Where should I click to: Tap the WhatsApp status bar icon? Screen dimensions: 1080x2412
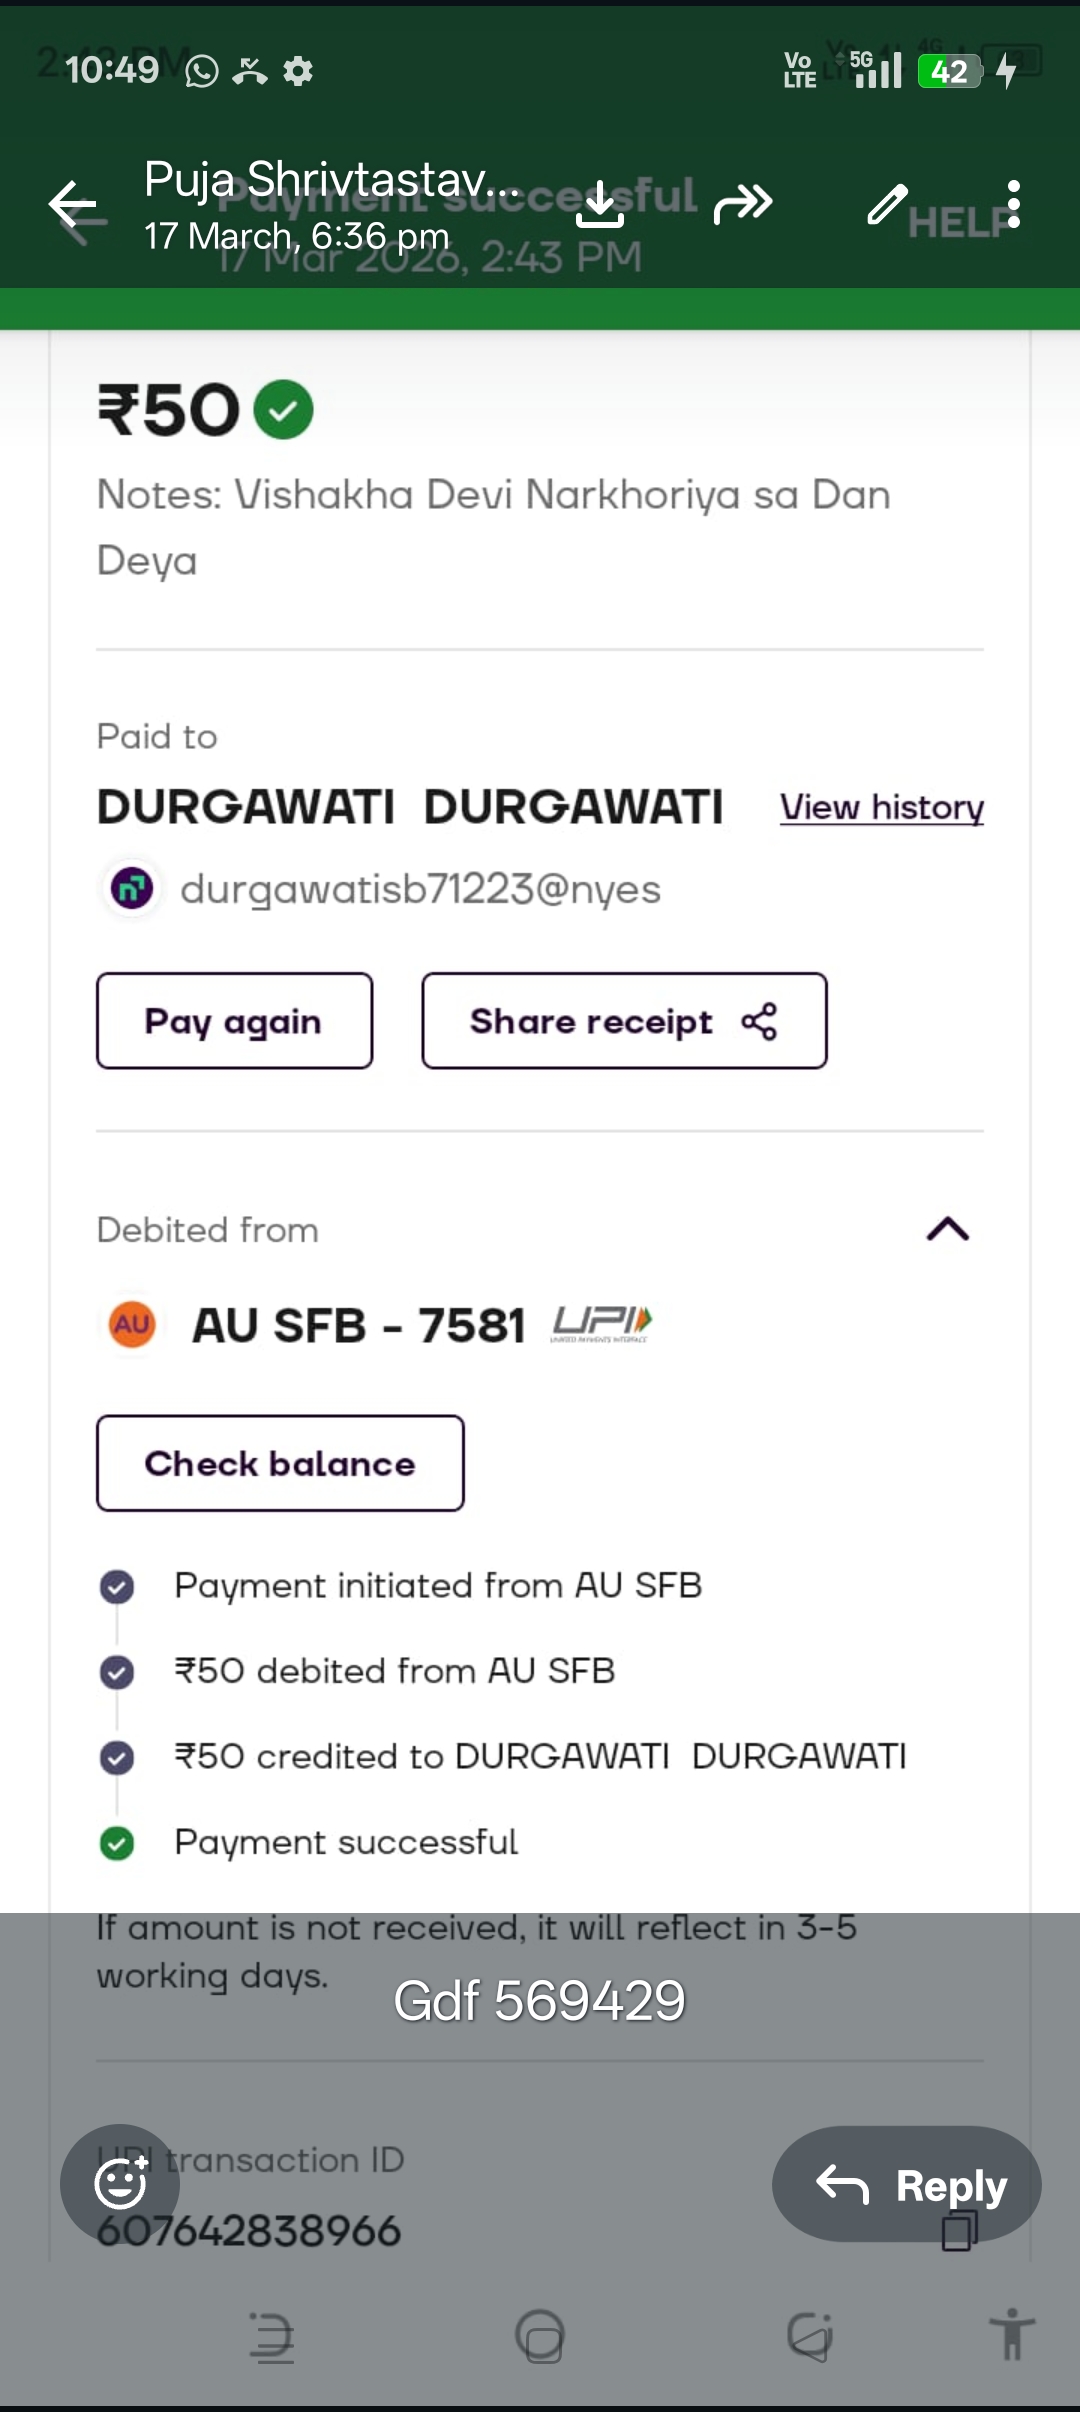[x=201, y=71]
